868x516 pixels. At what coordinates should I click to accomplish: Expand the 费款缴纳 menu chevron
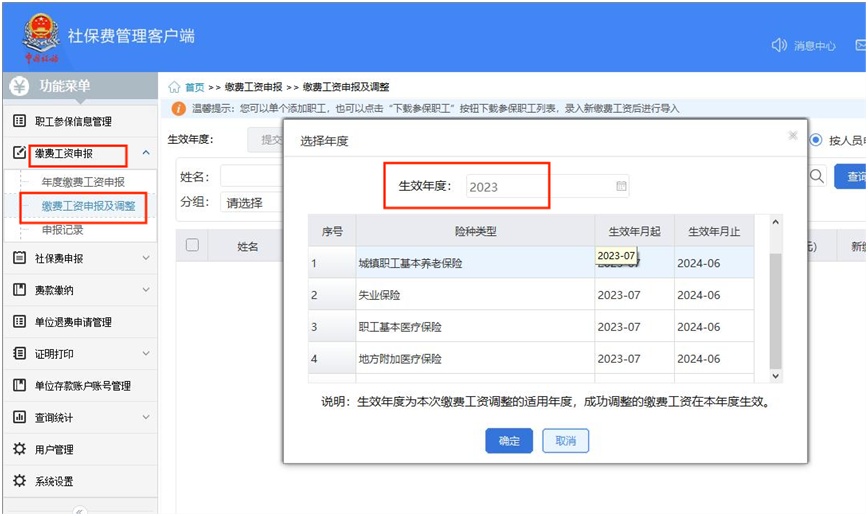tap(146, 290)
